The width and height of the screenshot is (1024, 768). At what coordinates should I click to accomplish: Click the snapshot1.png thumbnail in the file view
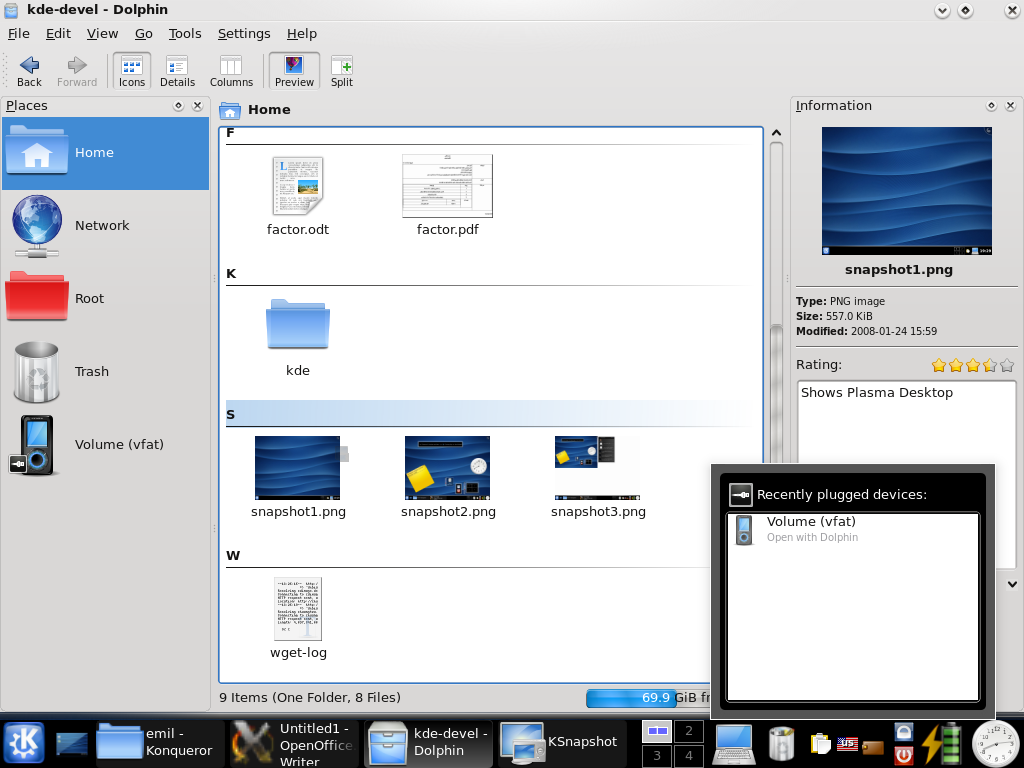(298, 468)
